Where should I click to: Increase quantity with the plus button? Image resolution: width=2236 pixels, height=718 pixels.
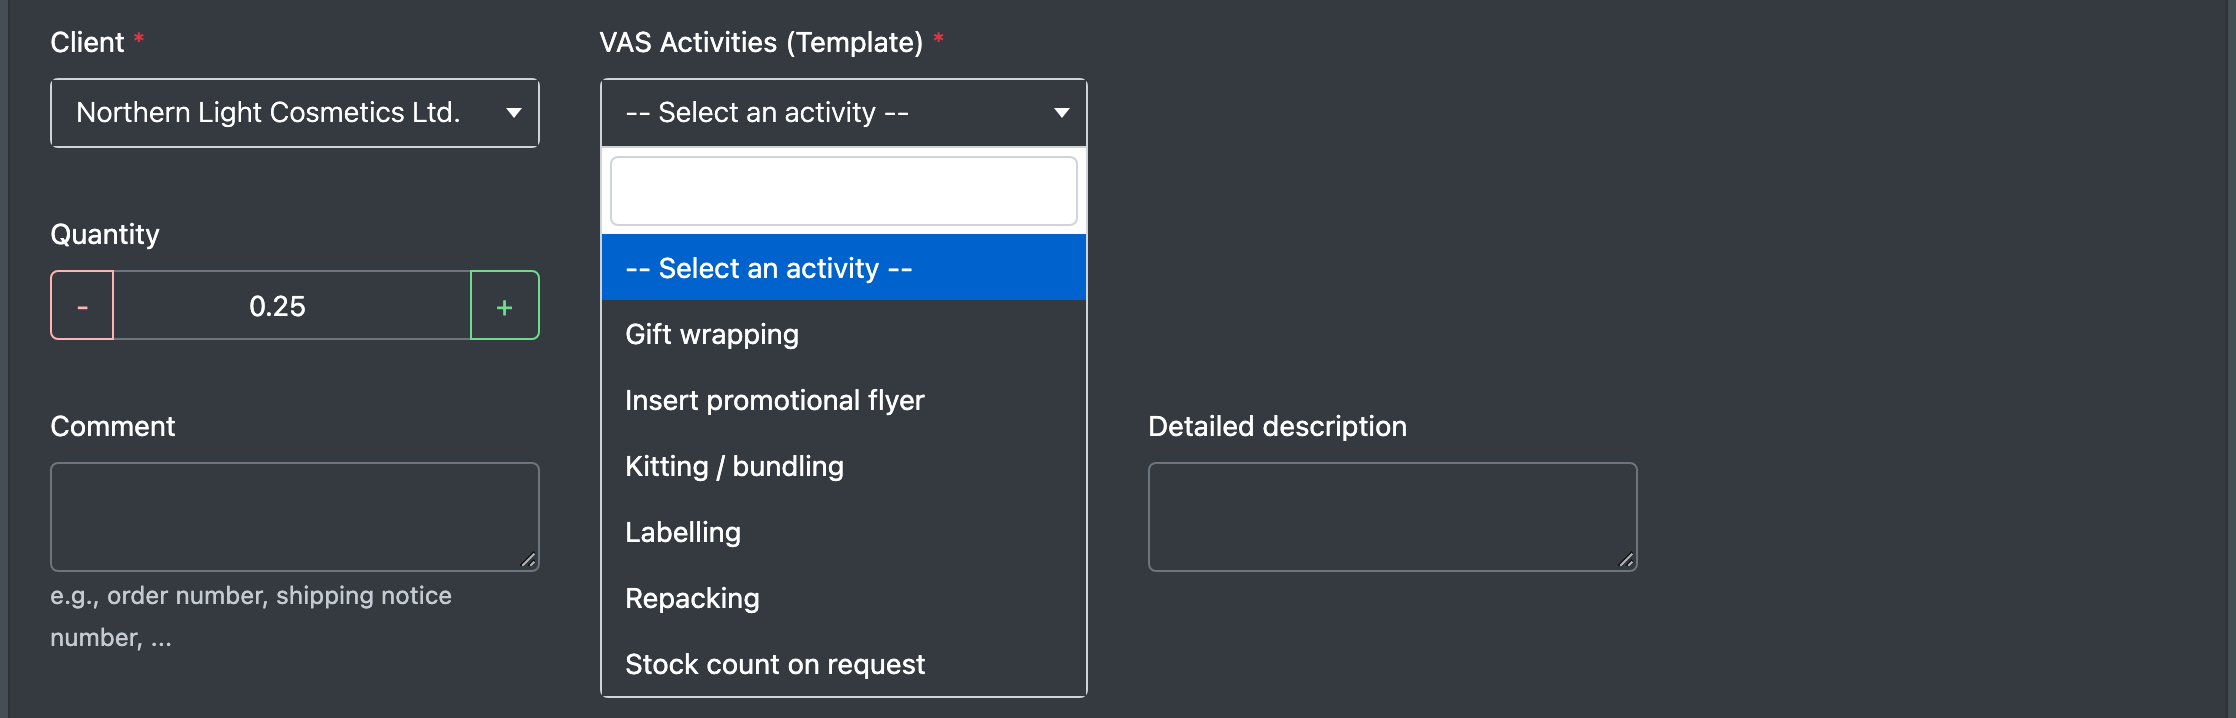[x=505, y=305]
